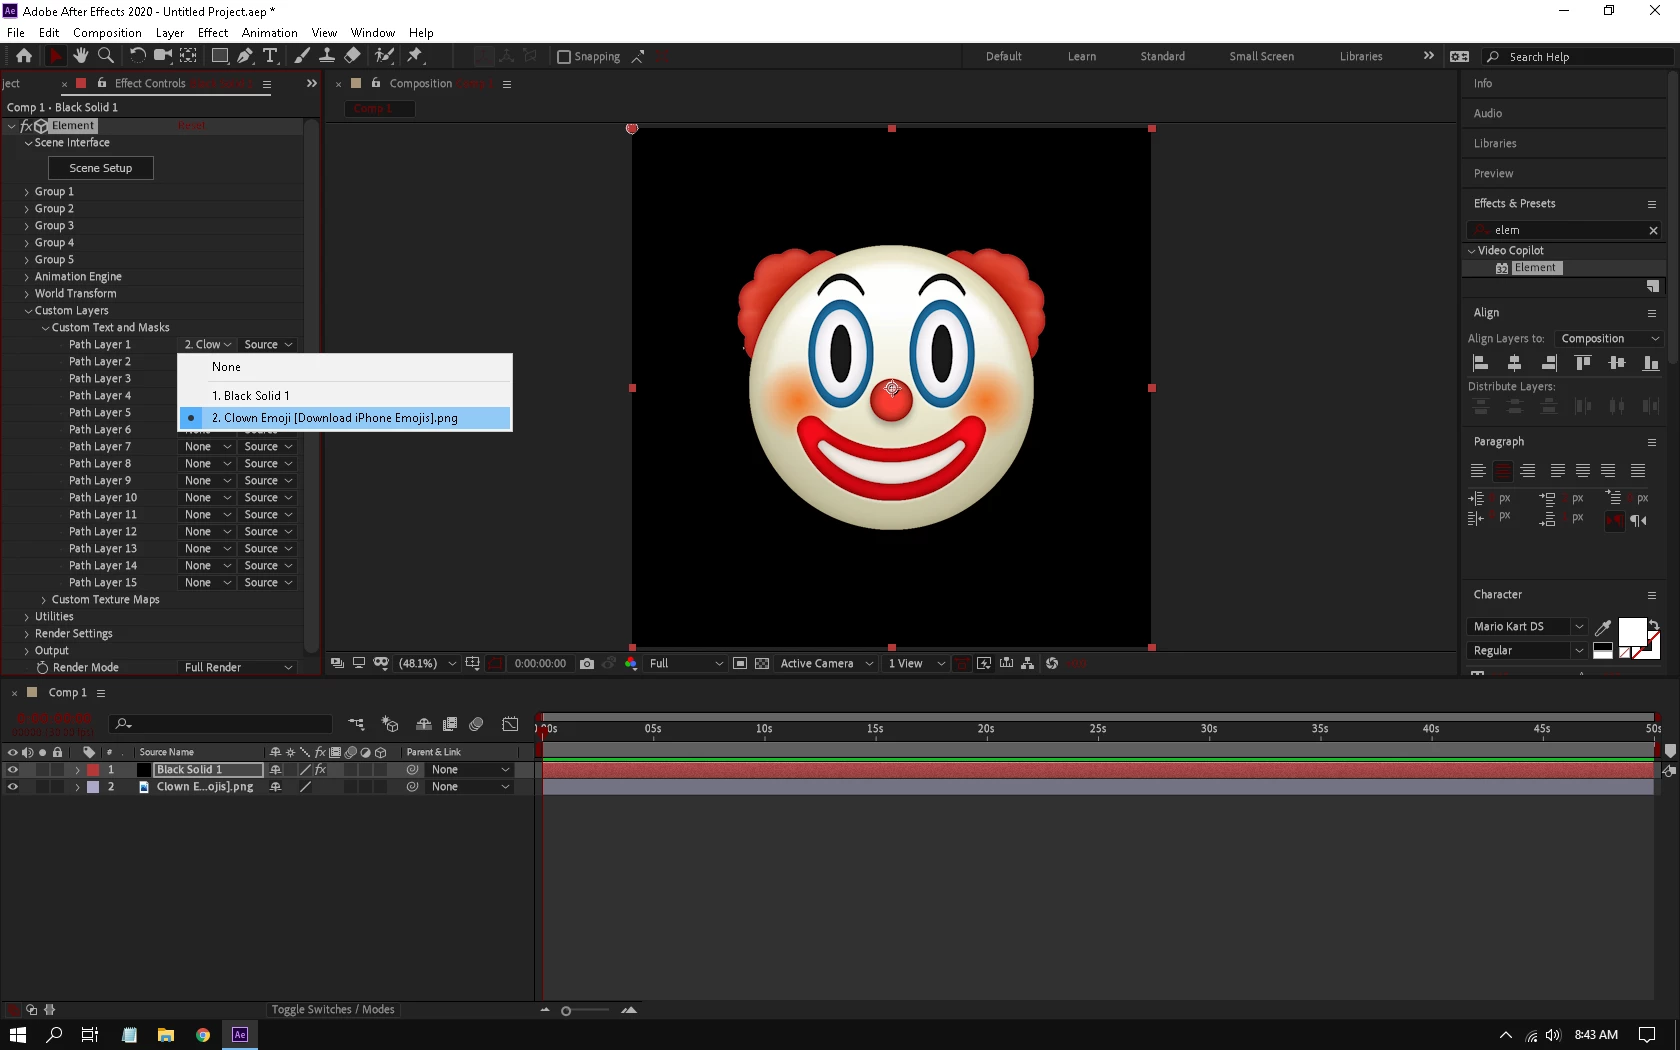This screenshot has height=1050, width=1680.
Task: Select the Clone Stamp tool
Action: coord(327,56)
